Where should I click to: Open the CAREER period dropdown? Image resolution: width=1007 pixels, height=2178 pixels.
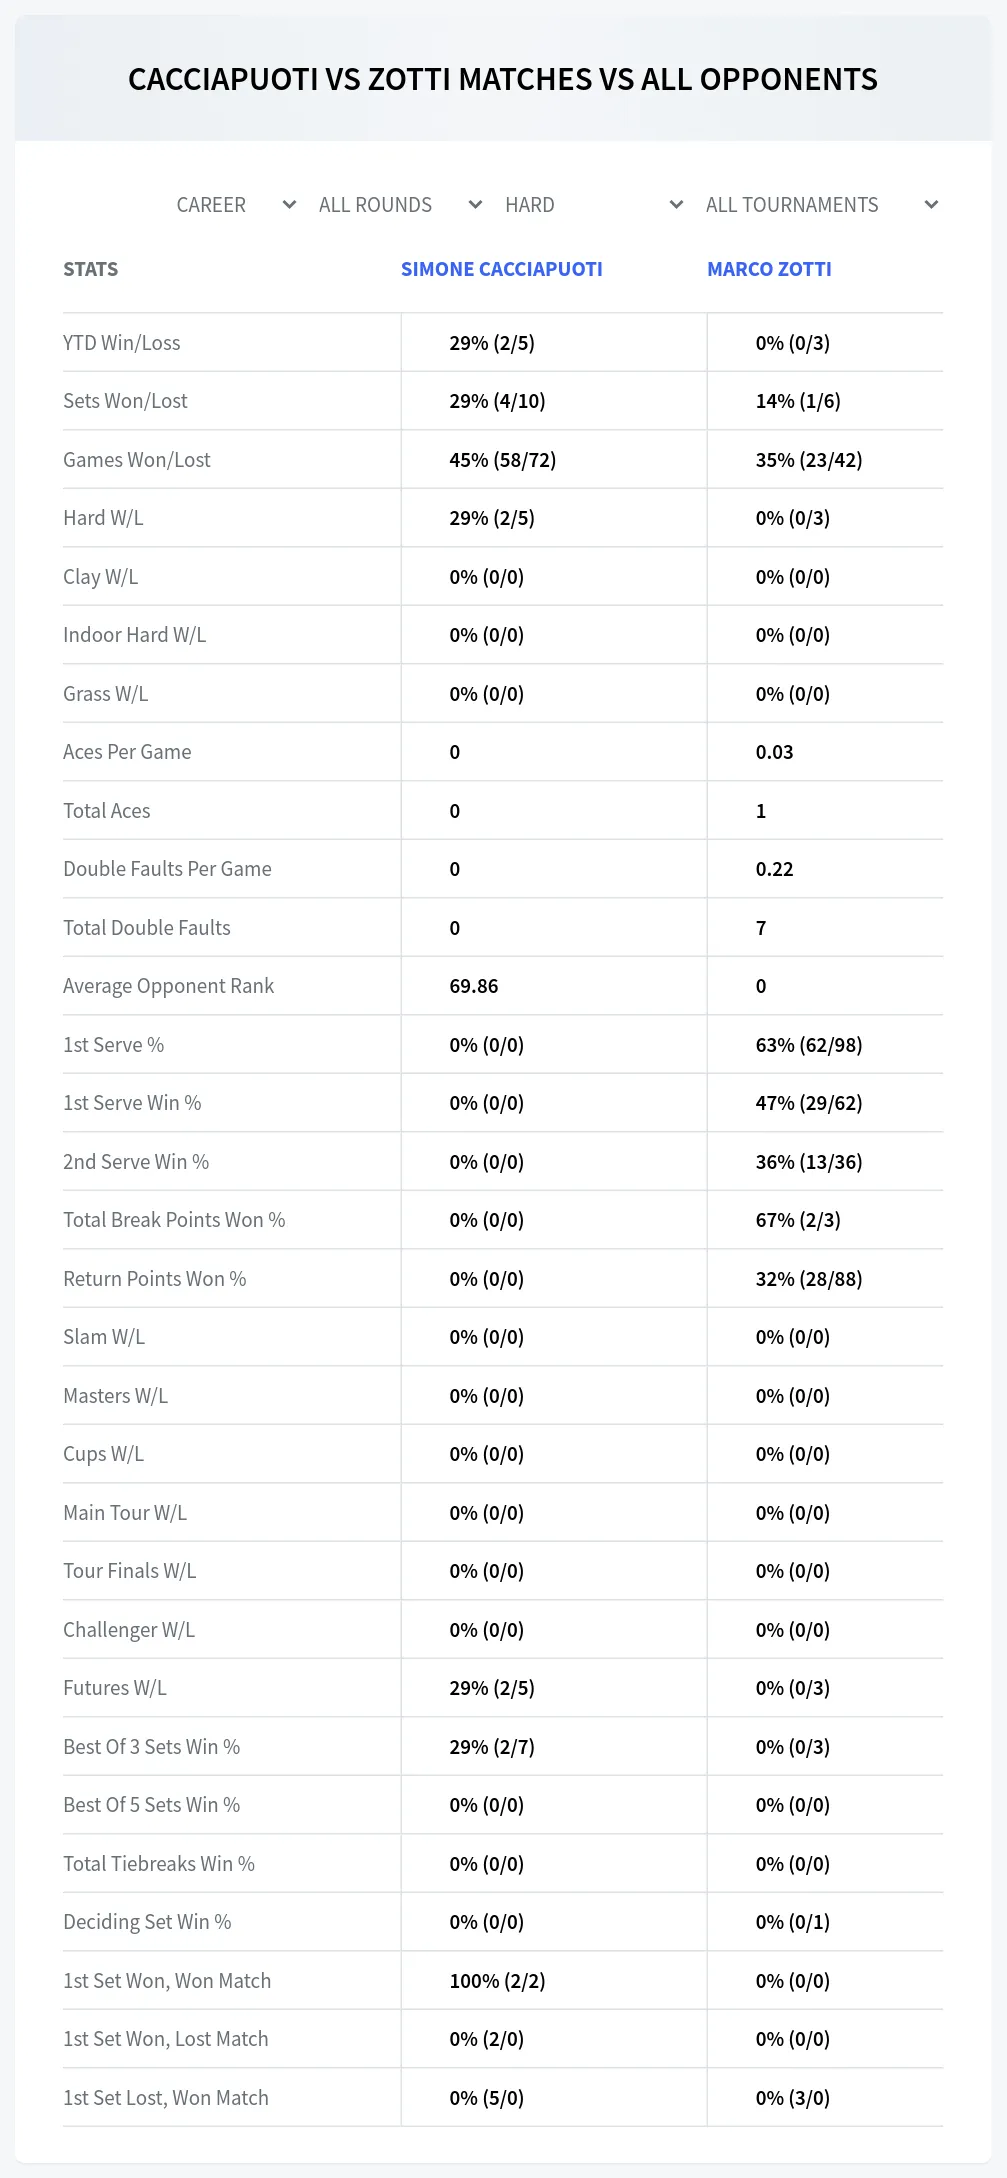click(235, 205)
